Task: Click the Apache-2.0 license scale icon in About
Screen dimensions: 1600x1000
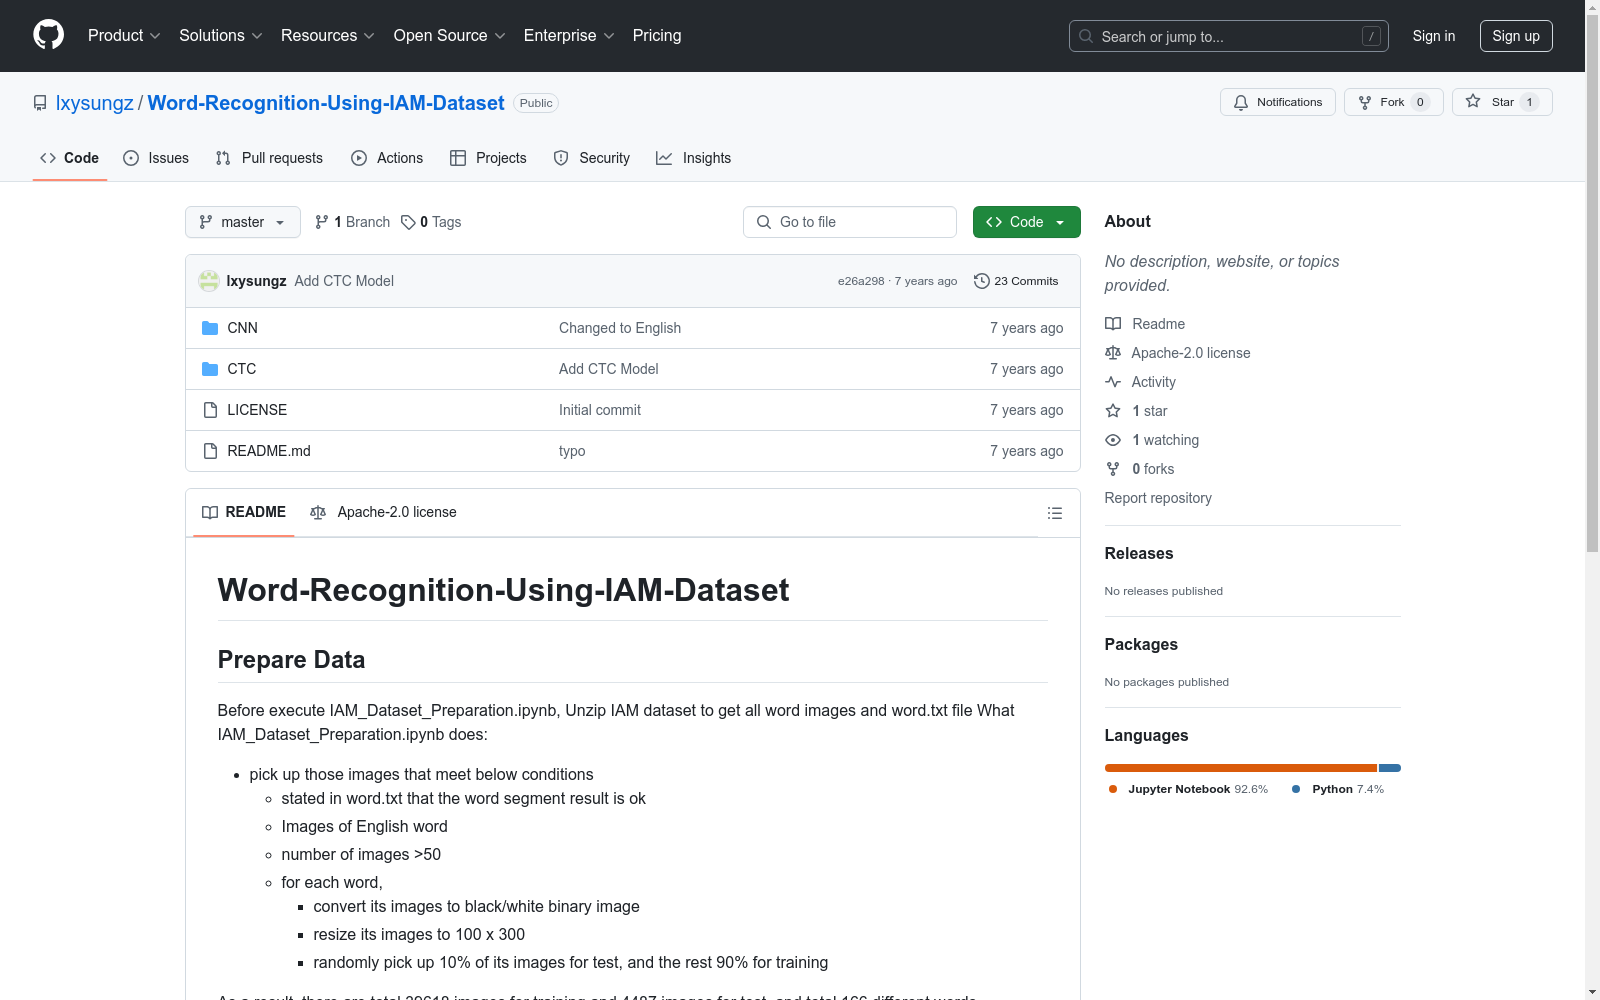Action: click(x=1113, y=353)
